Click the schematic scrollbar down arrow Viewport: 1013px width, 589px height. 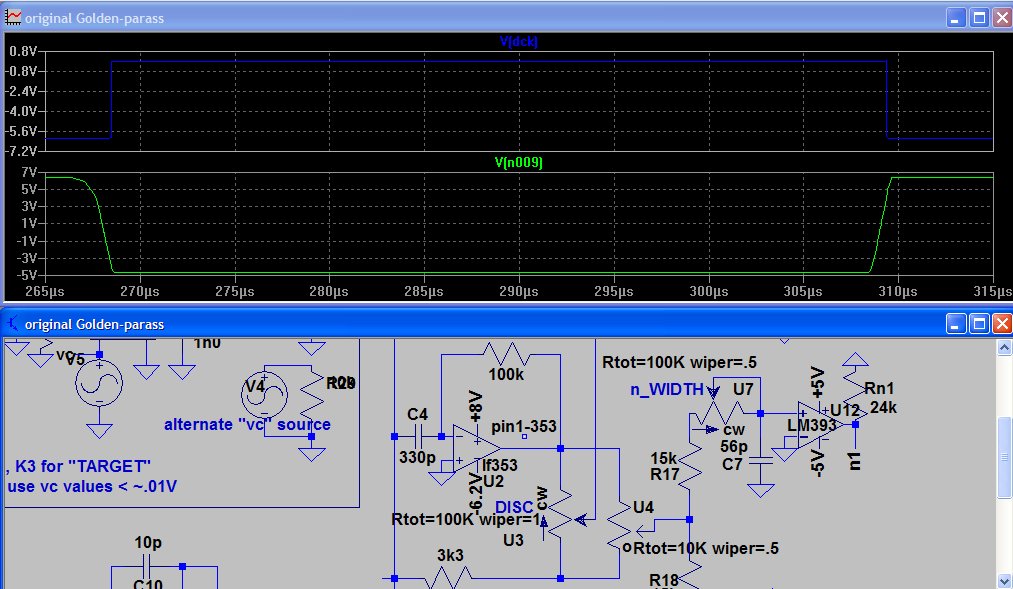[1004, 580]
